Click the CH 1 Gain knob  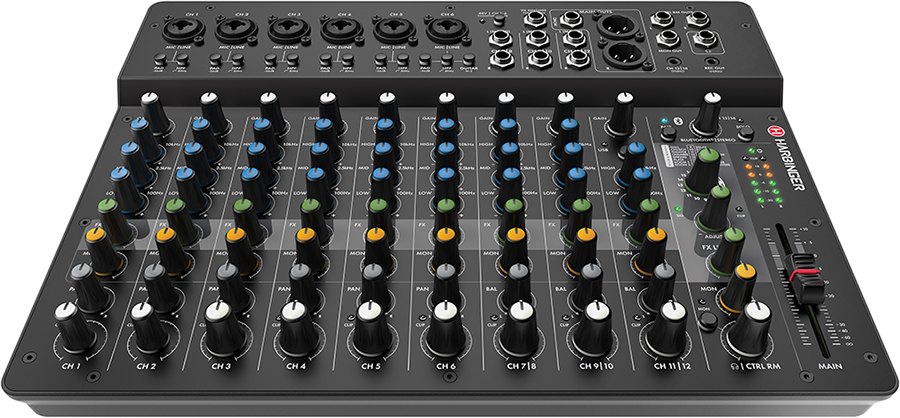click(155, 113)
